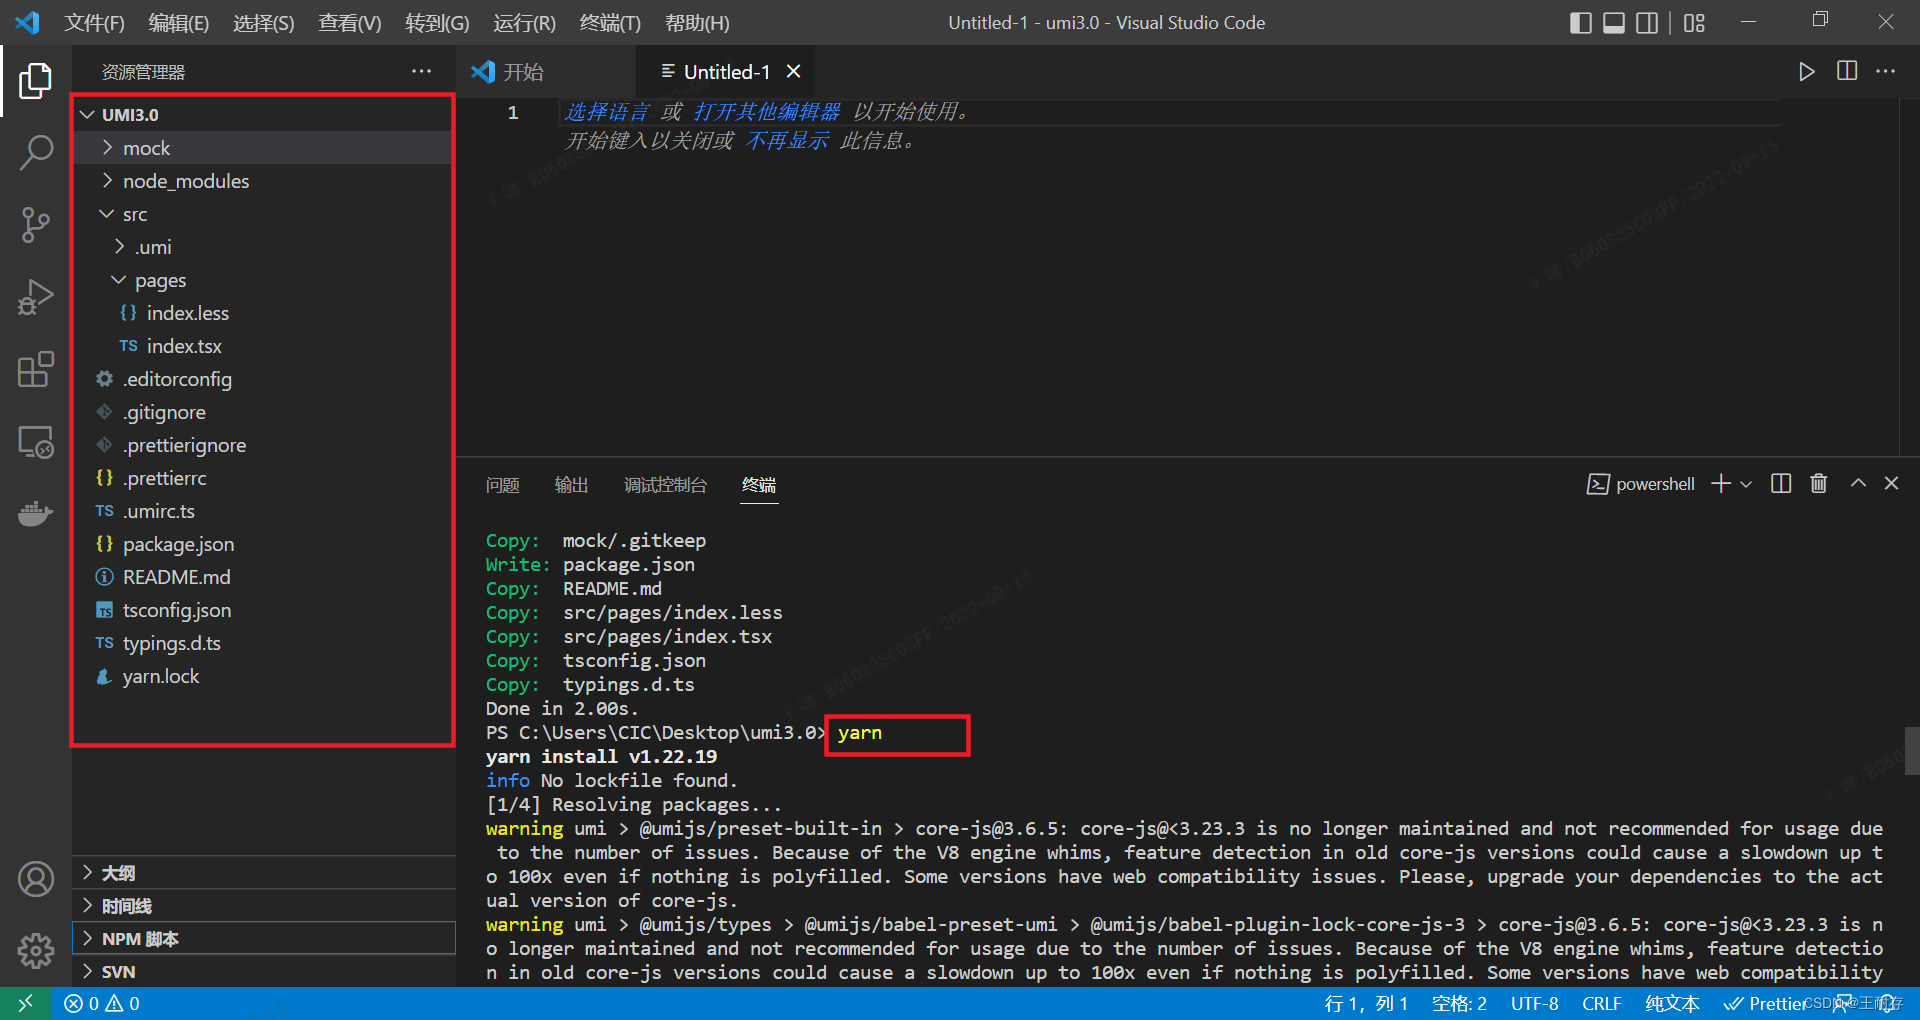Viewport: 1920px width, 1020px height.
Task: Open yarn.lock in the file tree
Action: click(264, 676)
